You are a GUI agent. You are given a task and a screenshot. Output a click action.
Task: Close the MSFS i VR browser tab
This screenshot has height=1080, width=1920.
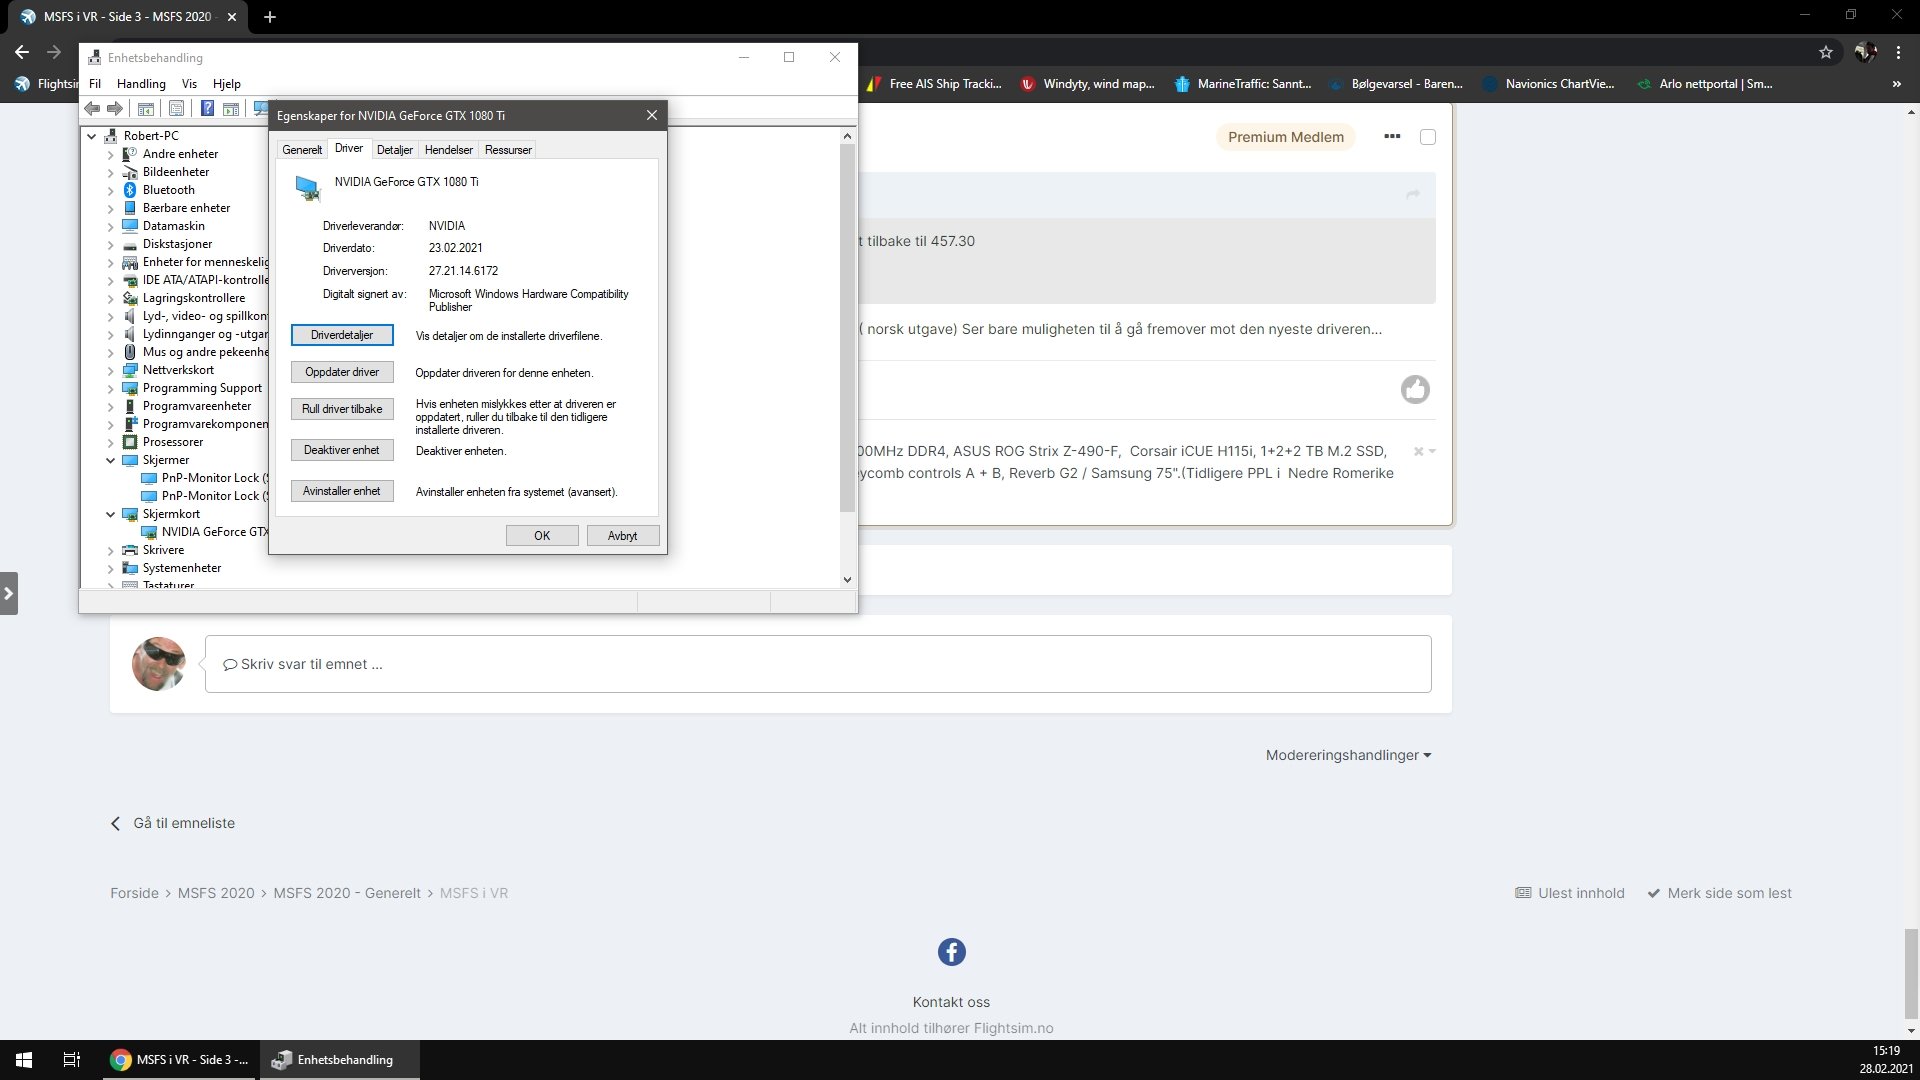pyautogui.click(x=232, y=16)
